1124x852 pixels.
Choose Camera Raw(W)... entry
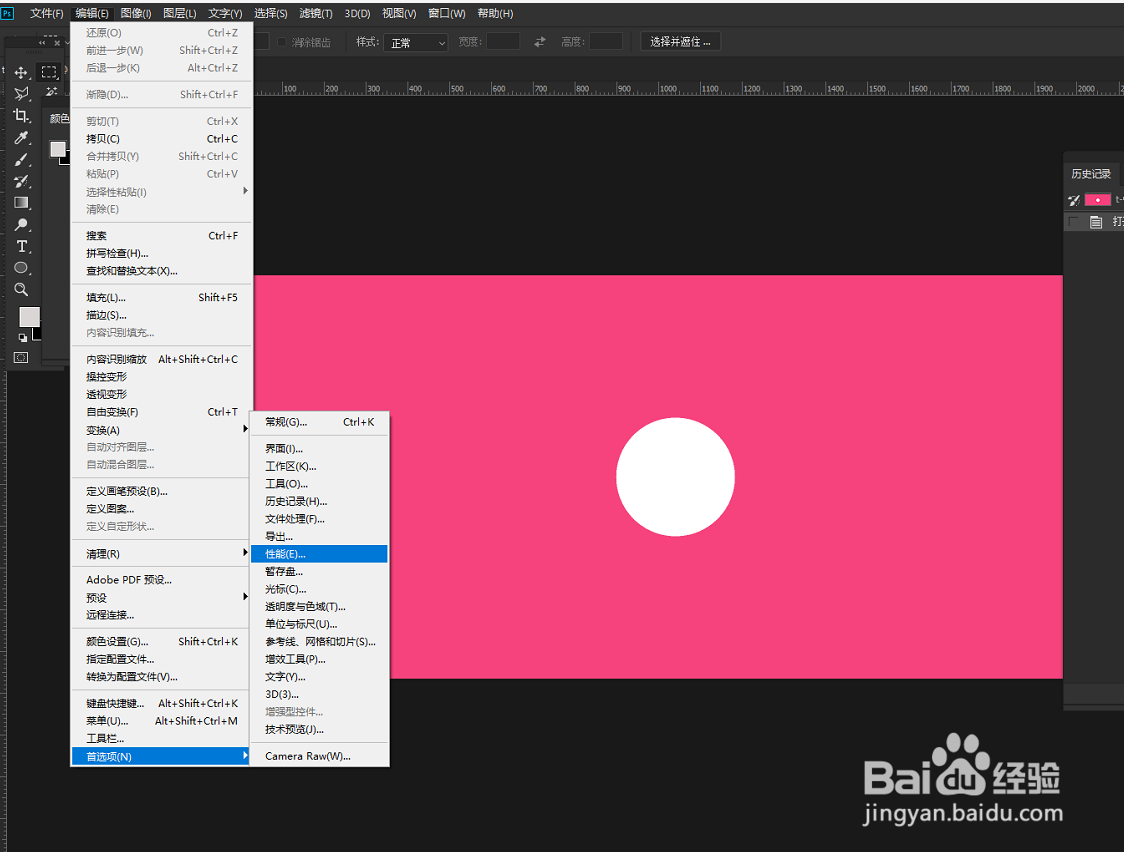pyautogui.click(x=319, y=756)
